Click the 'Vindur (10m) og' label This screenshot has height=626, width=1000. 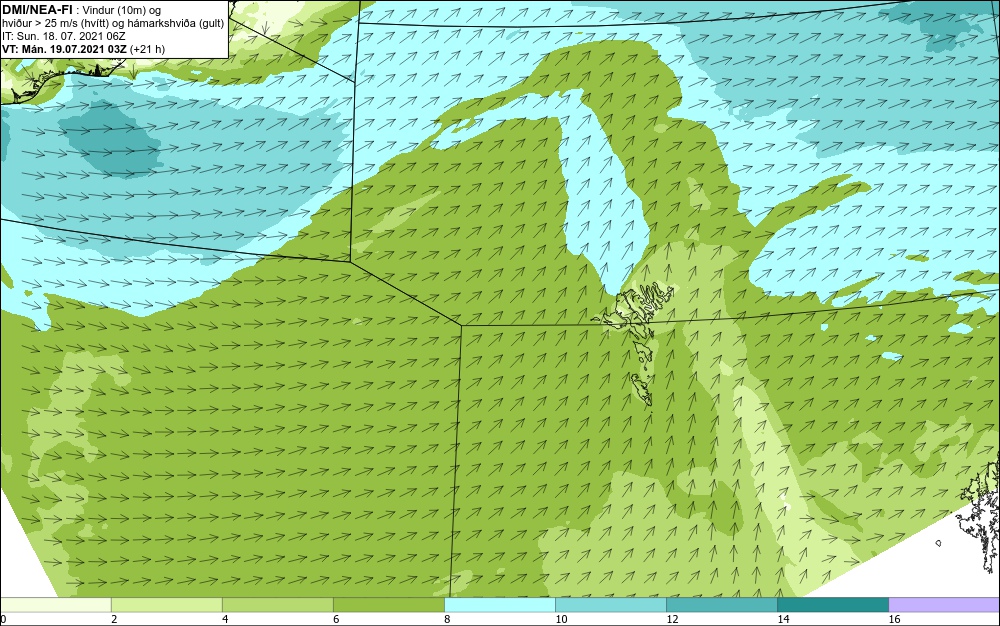pyautogui.click(x=122, y=10)
